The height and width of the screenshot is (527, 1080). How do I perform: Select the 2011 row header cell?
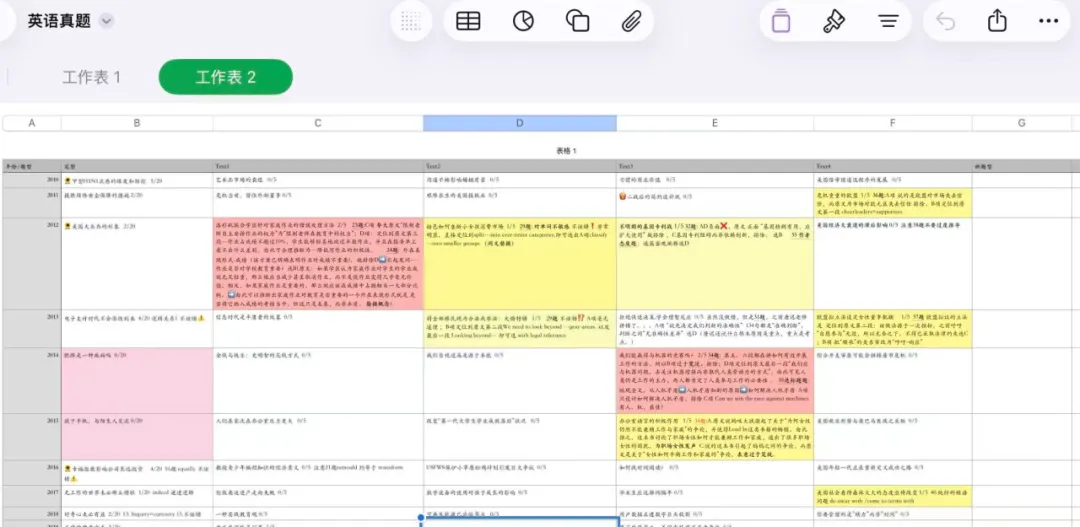32,203
